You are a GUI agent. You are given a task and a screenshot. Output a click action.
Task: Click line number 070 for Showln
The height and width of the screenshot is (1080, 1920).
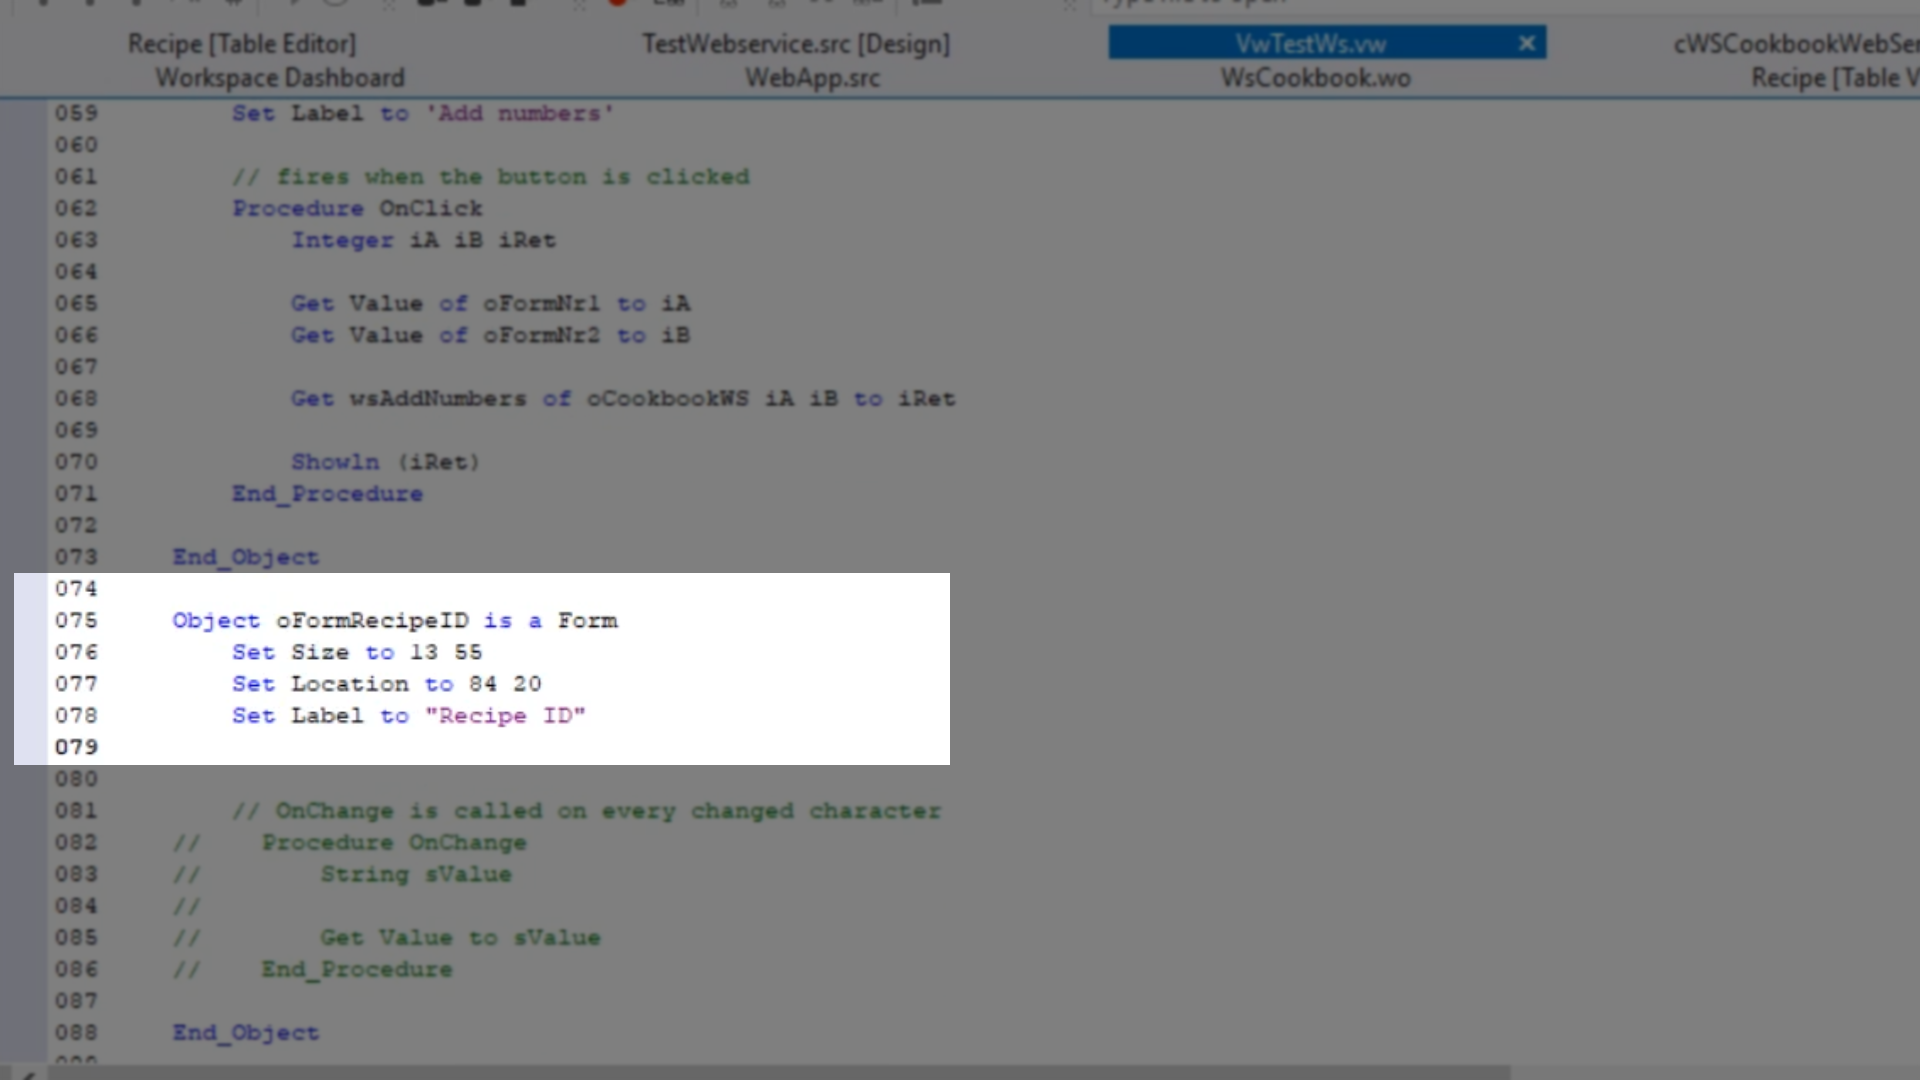pyautogui.click(x=76, y=462)
